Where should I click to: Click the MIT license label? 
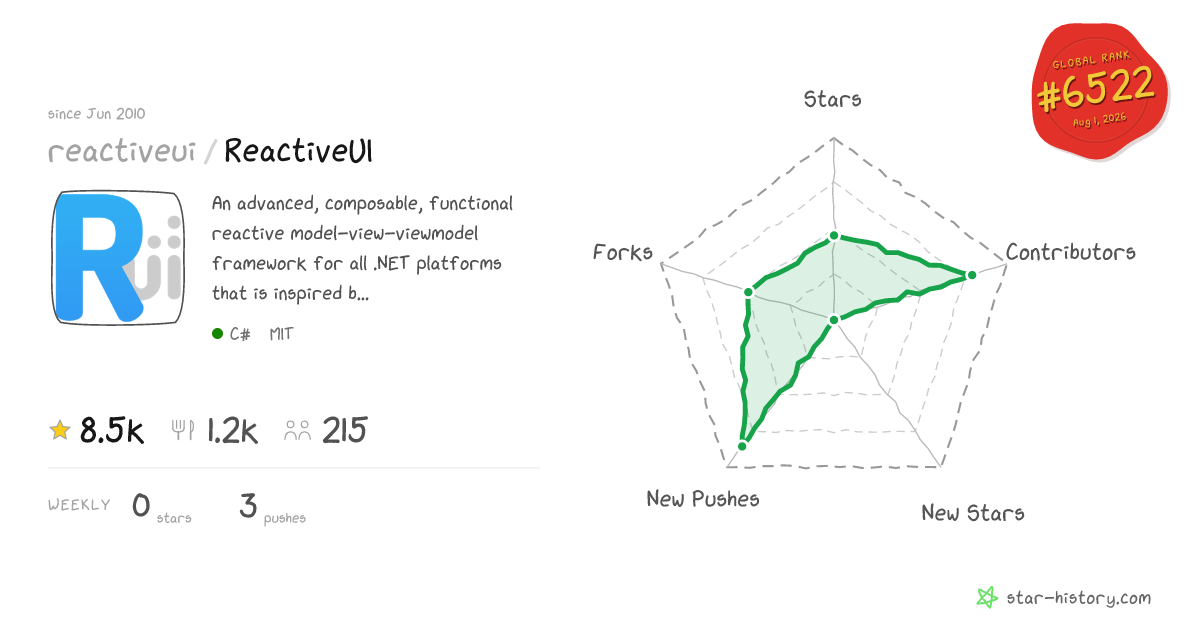click(x=281, y=334)
